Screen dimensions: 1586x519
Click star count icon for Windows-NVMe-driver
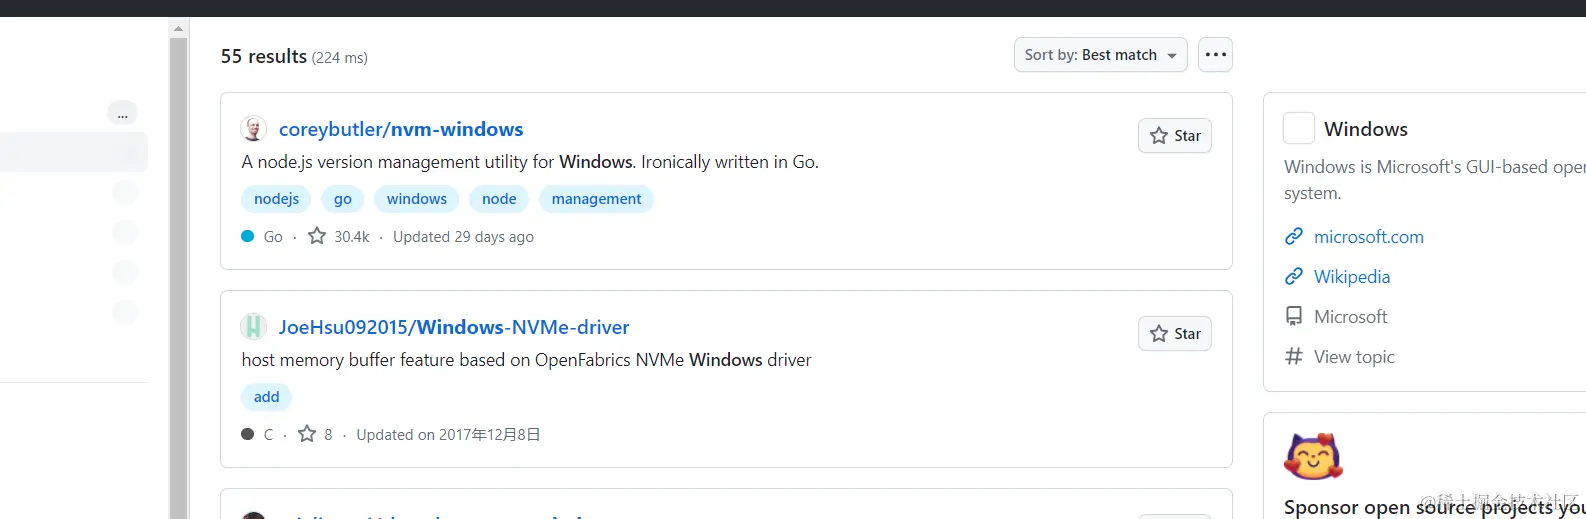coord(307,434)
